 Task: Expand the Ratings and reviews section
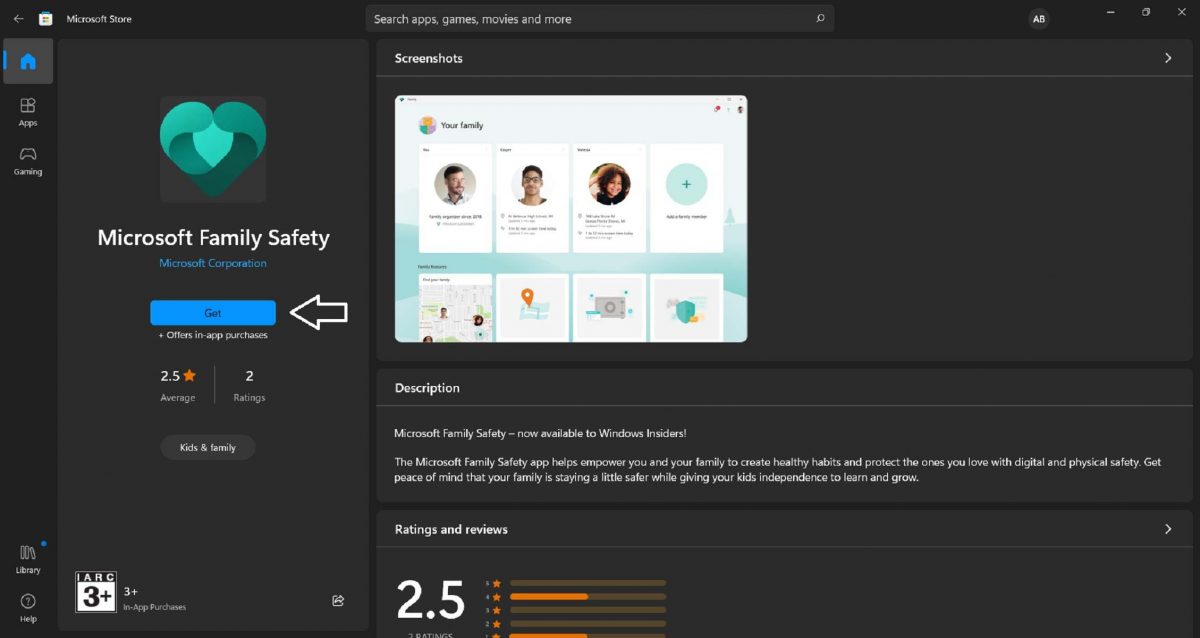(1167, 529)
